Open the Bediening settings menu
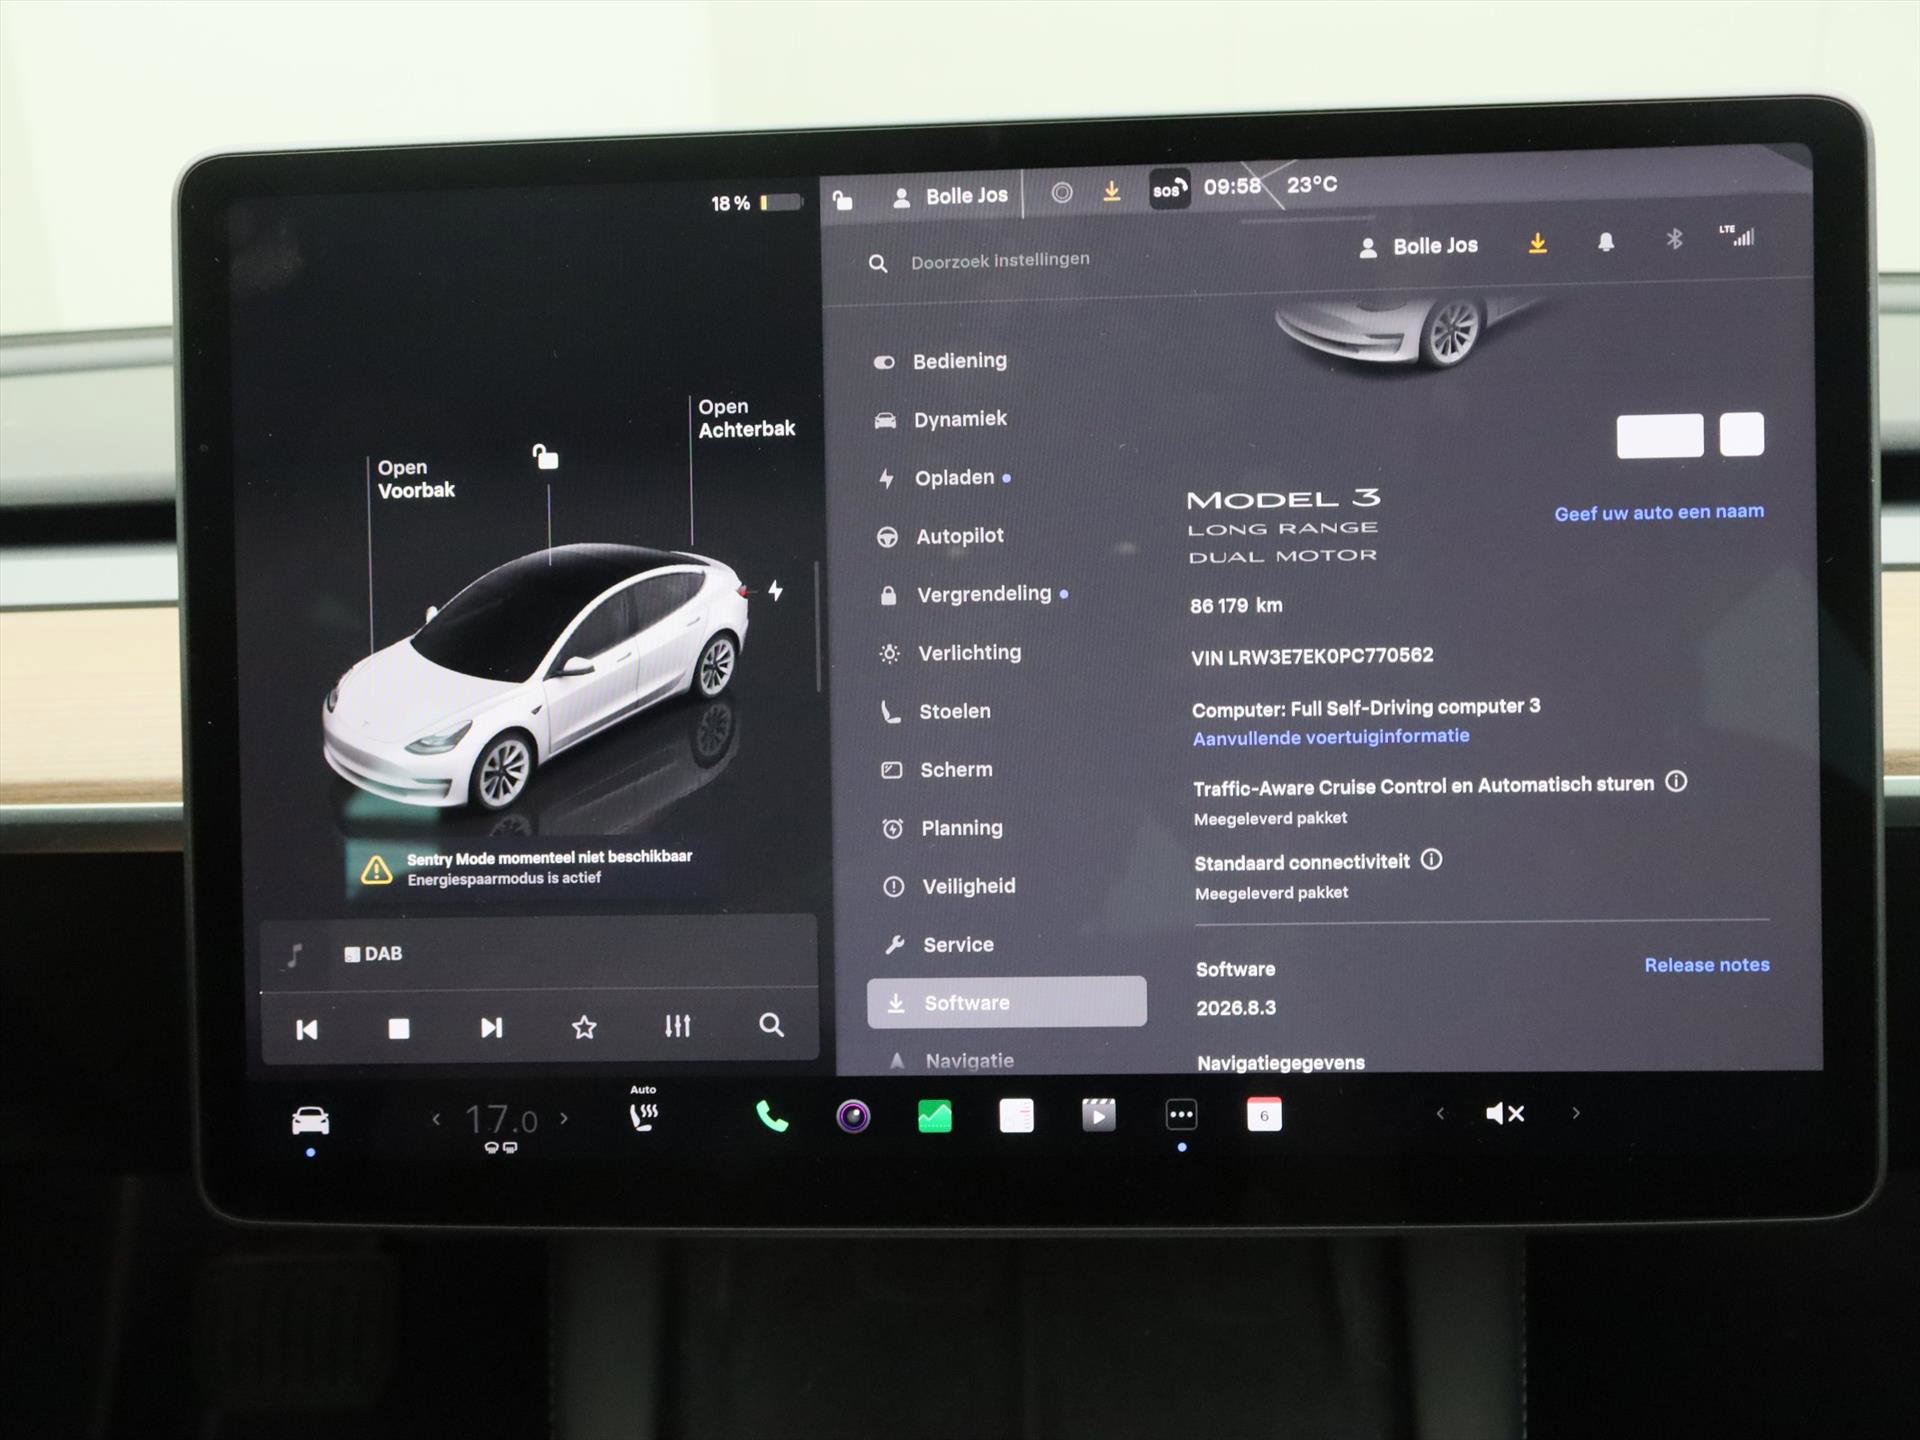This screenshot has height=1440, width=1920. click(x=940, y=361)
